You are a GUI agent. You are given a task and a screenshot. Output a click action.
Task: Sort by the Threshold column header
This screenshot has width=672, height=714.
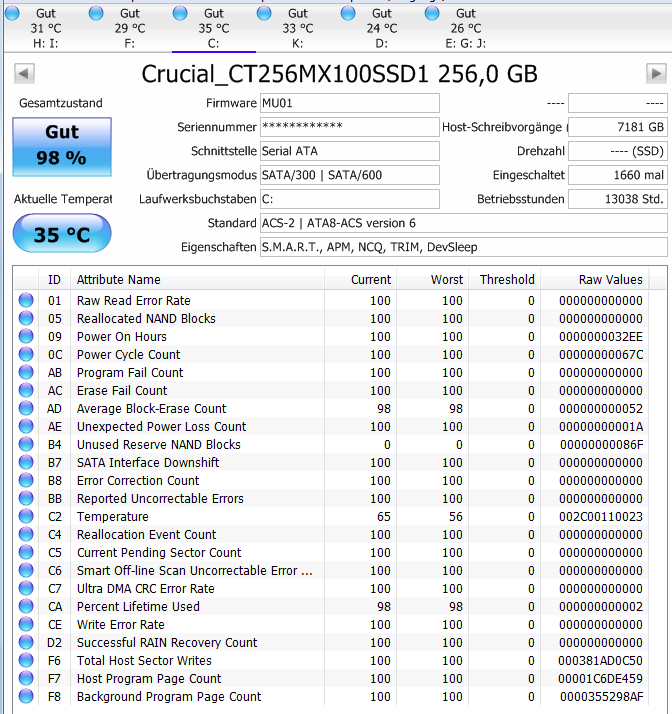point(504,280)
